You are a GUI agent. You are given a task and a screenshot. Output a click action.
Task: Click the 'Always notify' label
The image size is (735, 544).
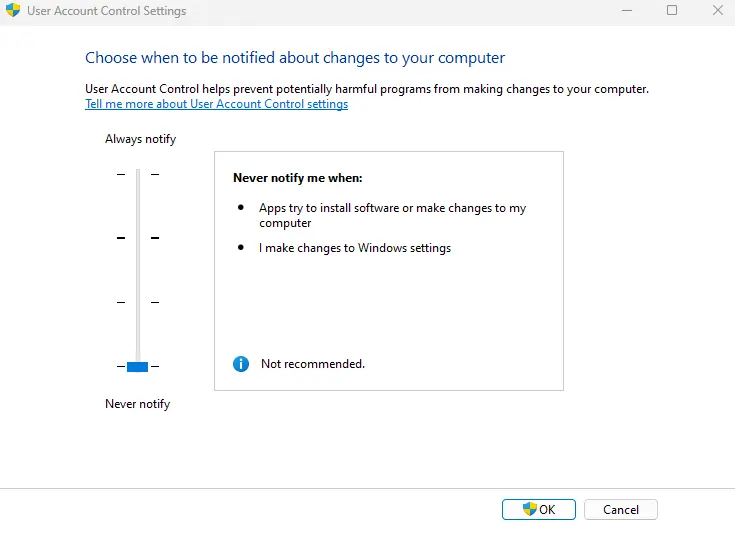coord(141,139)
